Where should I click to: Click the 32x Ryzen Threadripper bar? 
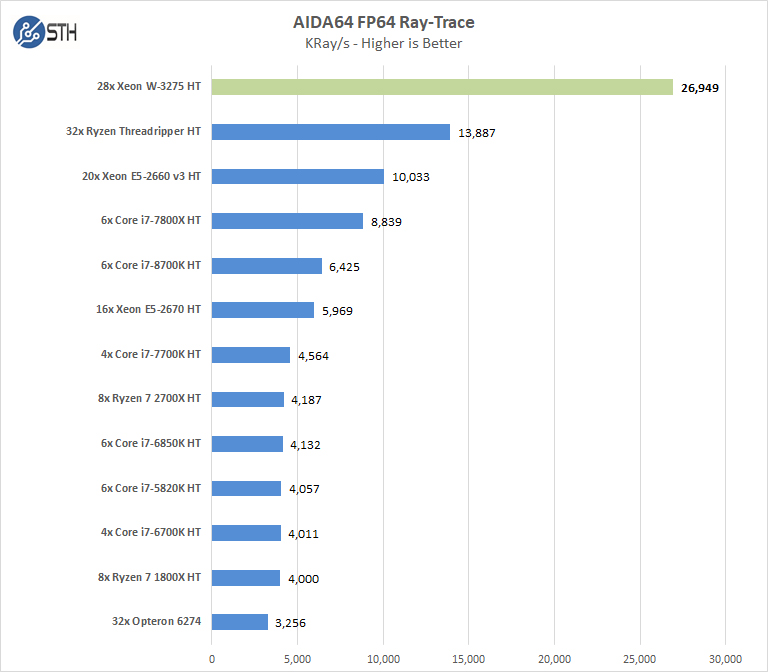tap(331, 132)
